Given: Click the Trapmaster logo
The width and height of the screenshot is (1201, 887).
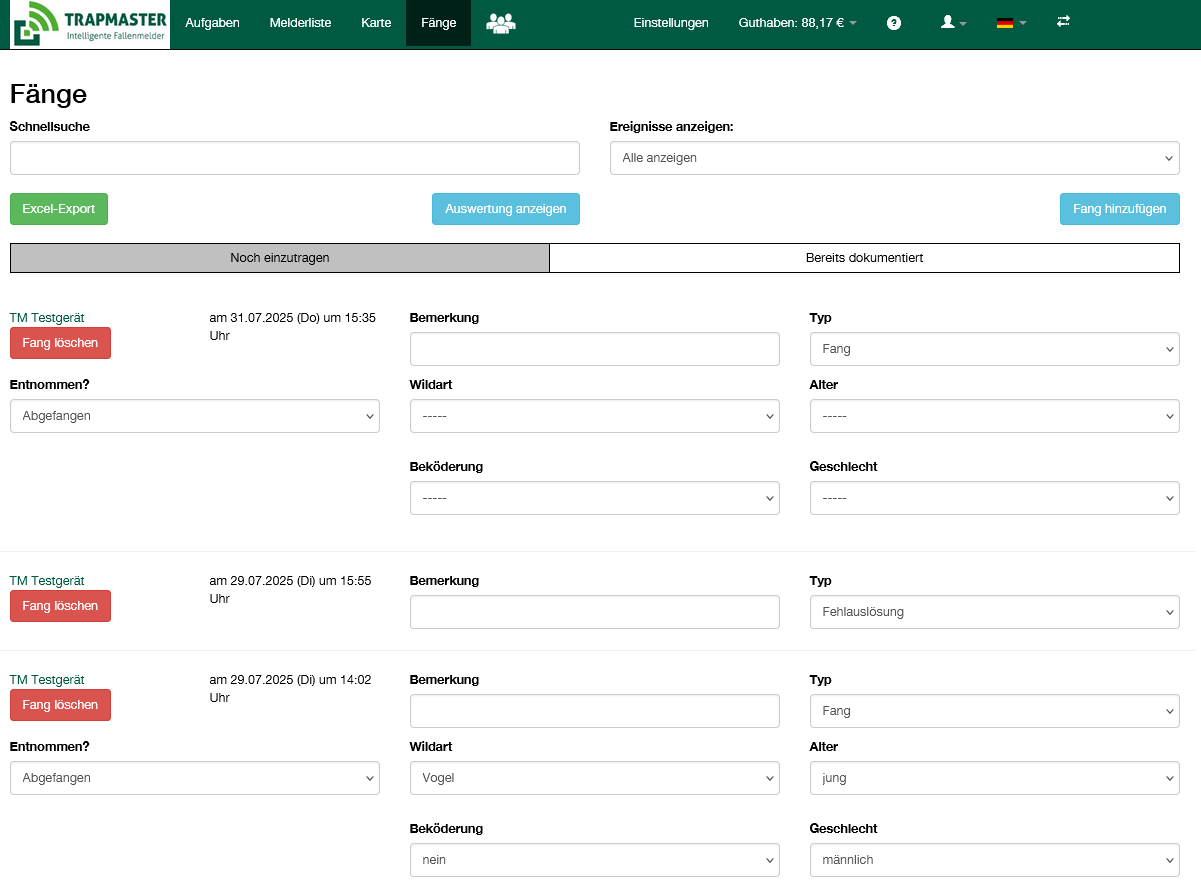Looking at the screenshot, I should (90, 25).
